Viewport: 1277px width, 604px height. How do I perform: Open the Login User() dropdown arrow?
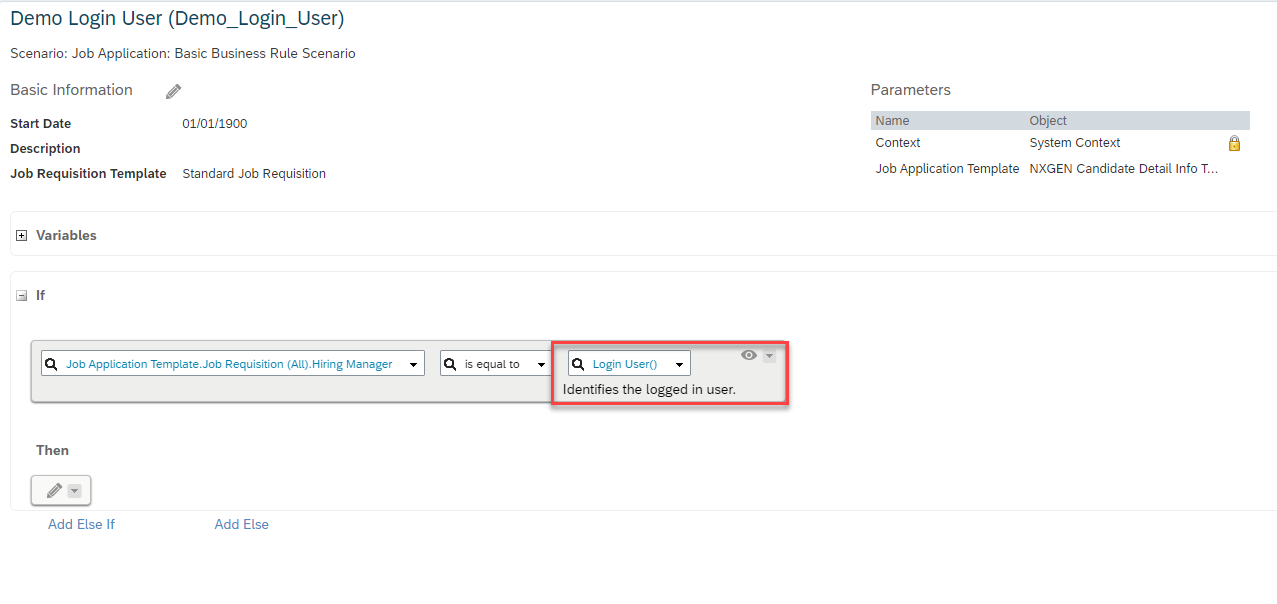(679, 365)
